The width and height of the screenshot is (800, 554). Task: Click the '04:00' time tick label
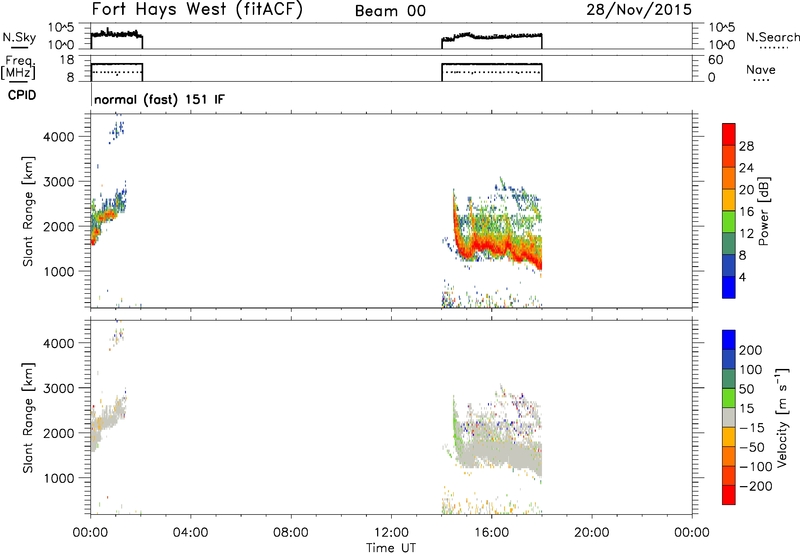coord(190,533)
